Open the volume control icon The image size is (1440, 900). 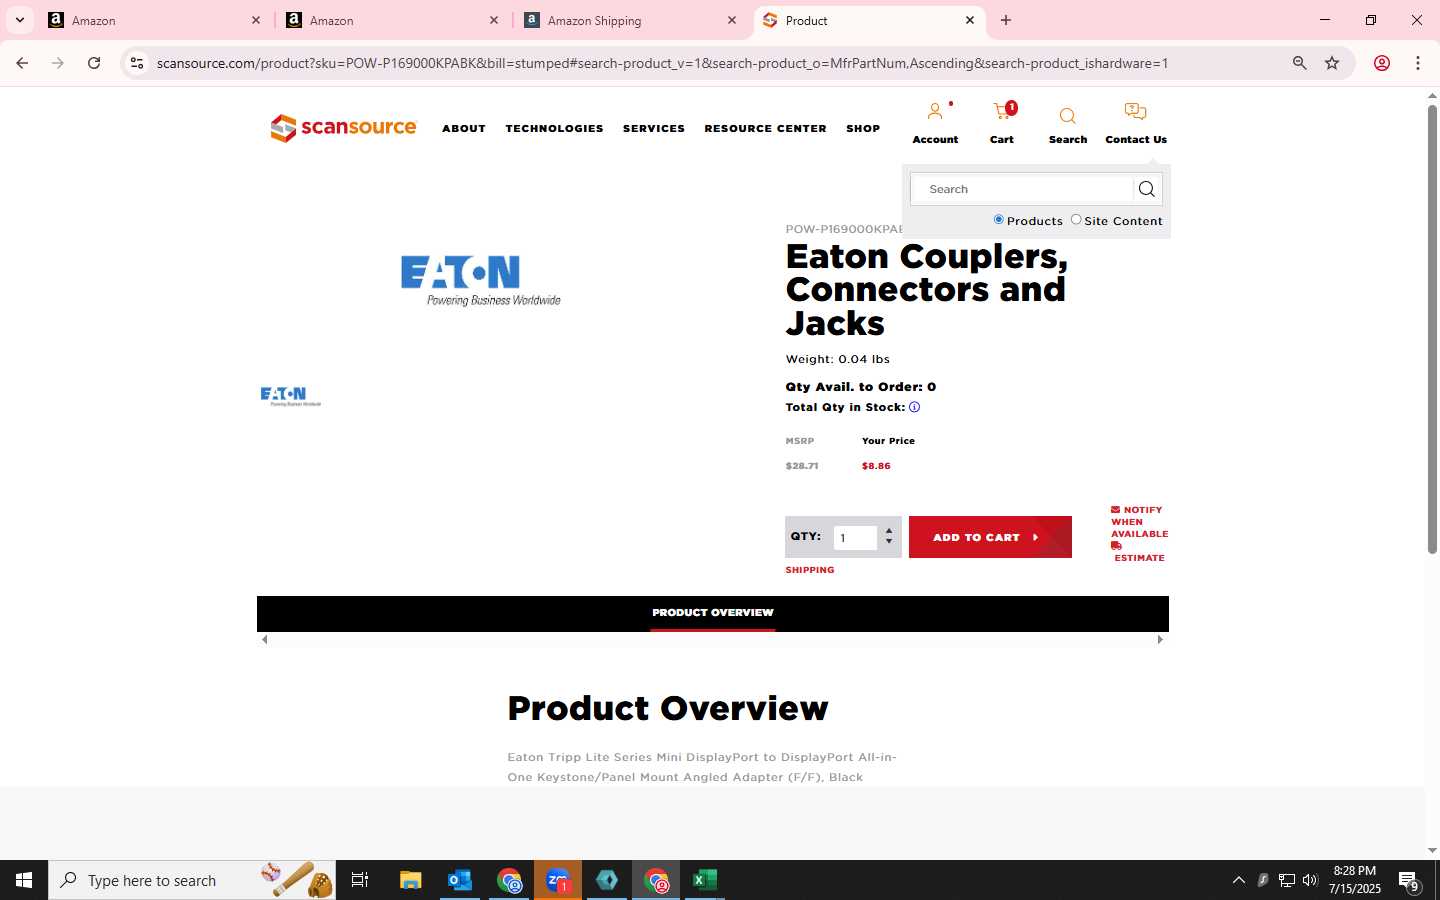pyautogui.click(x=1310, y=880)
